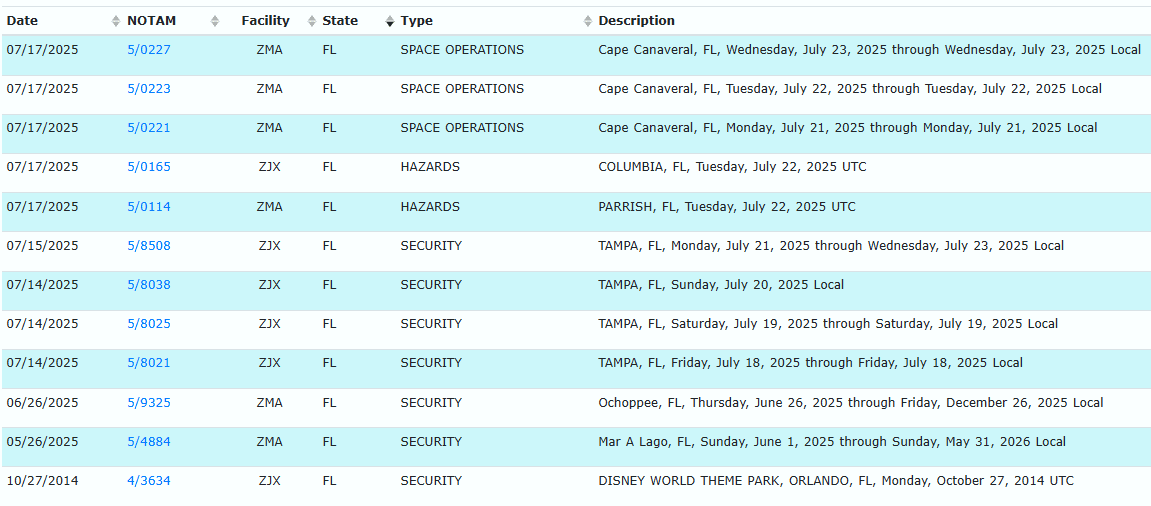
Task: Click the State column header
Action: pos(340,21)
